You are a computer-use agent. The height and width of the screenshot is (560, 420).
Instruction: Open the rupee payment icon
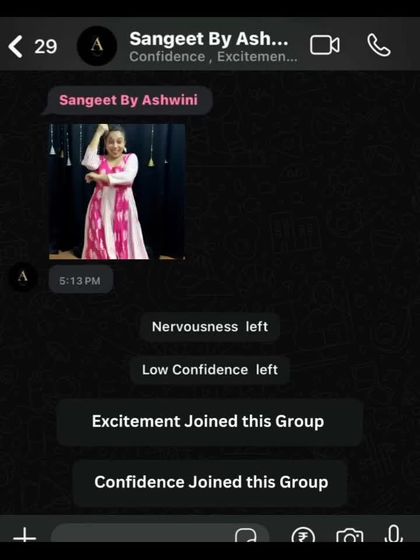click(303, 535)
